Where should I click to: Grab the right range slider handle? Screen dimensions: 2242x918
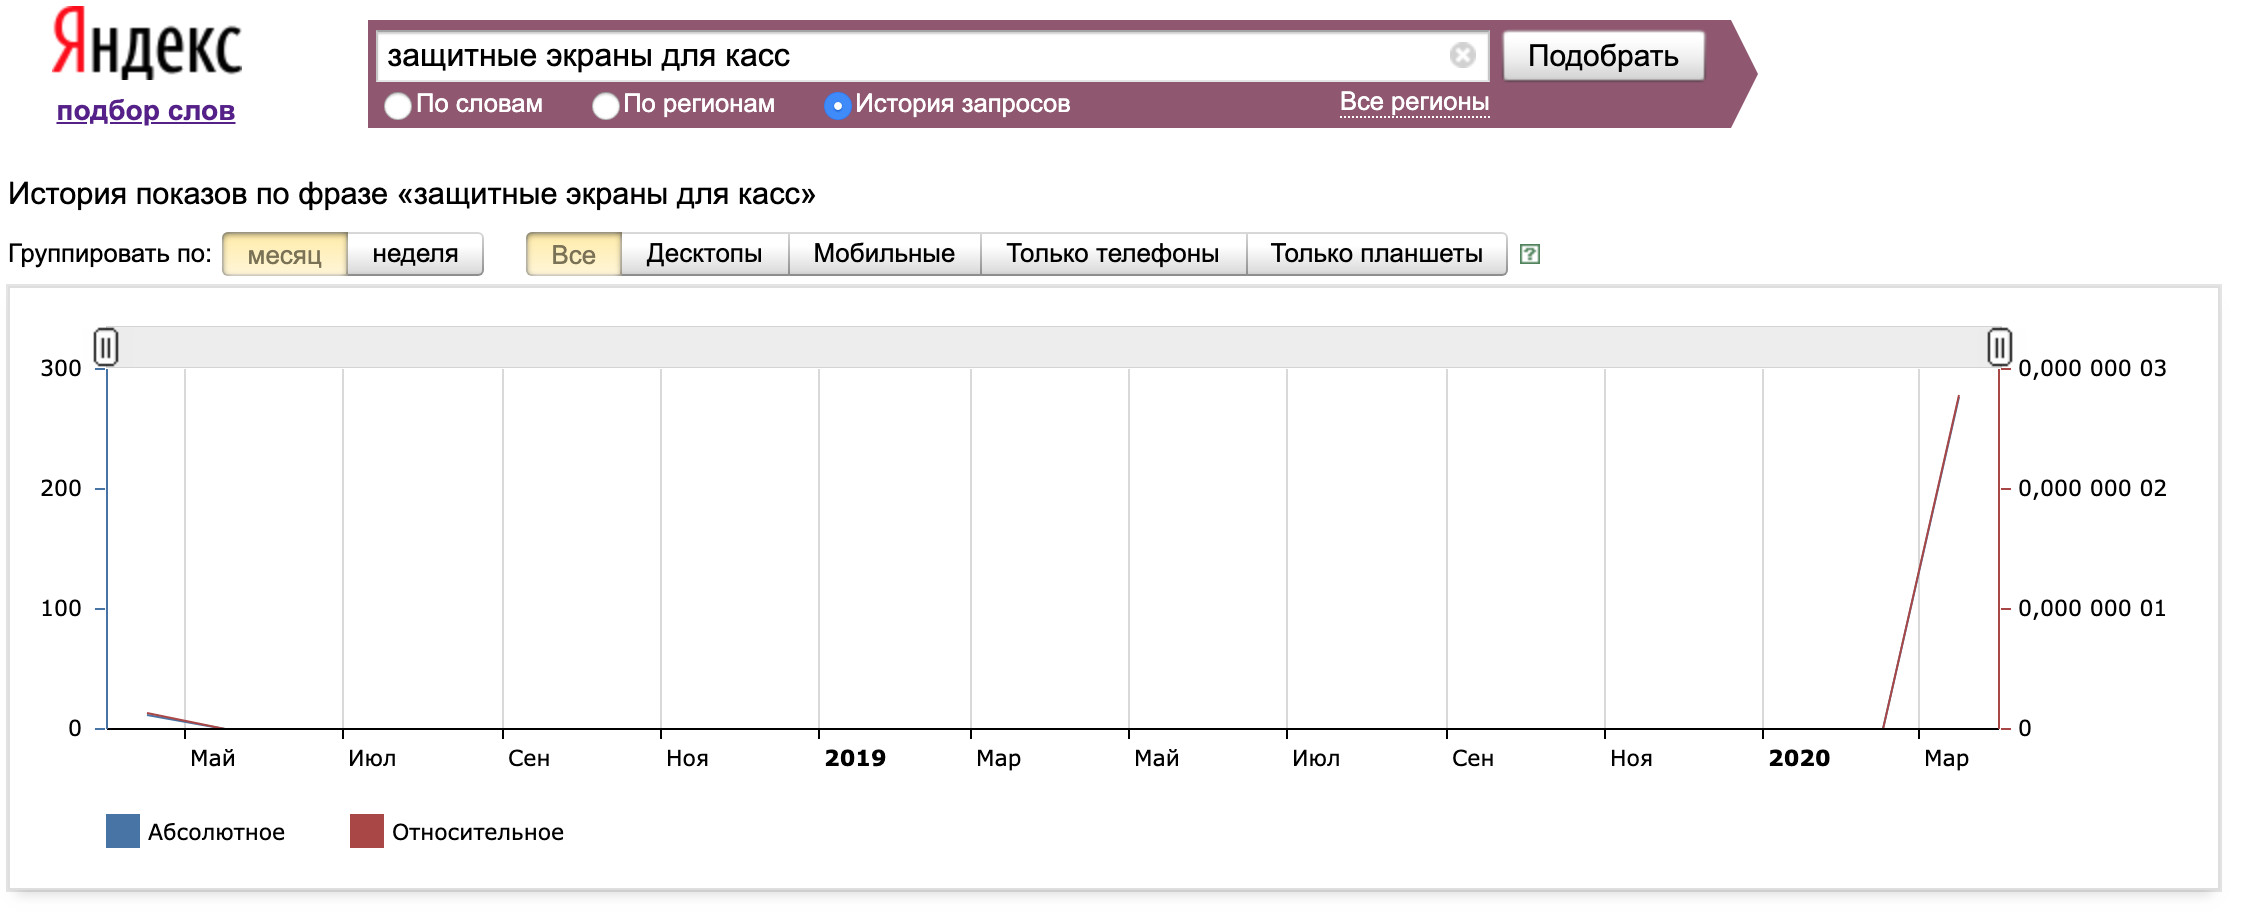[x=1999, y=347]
